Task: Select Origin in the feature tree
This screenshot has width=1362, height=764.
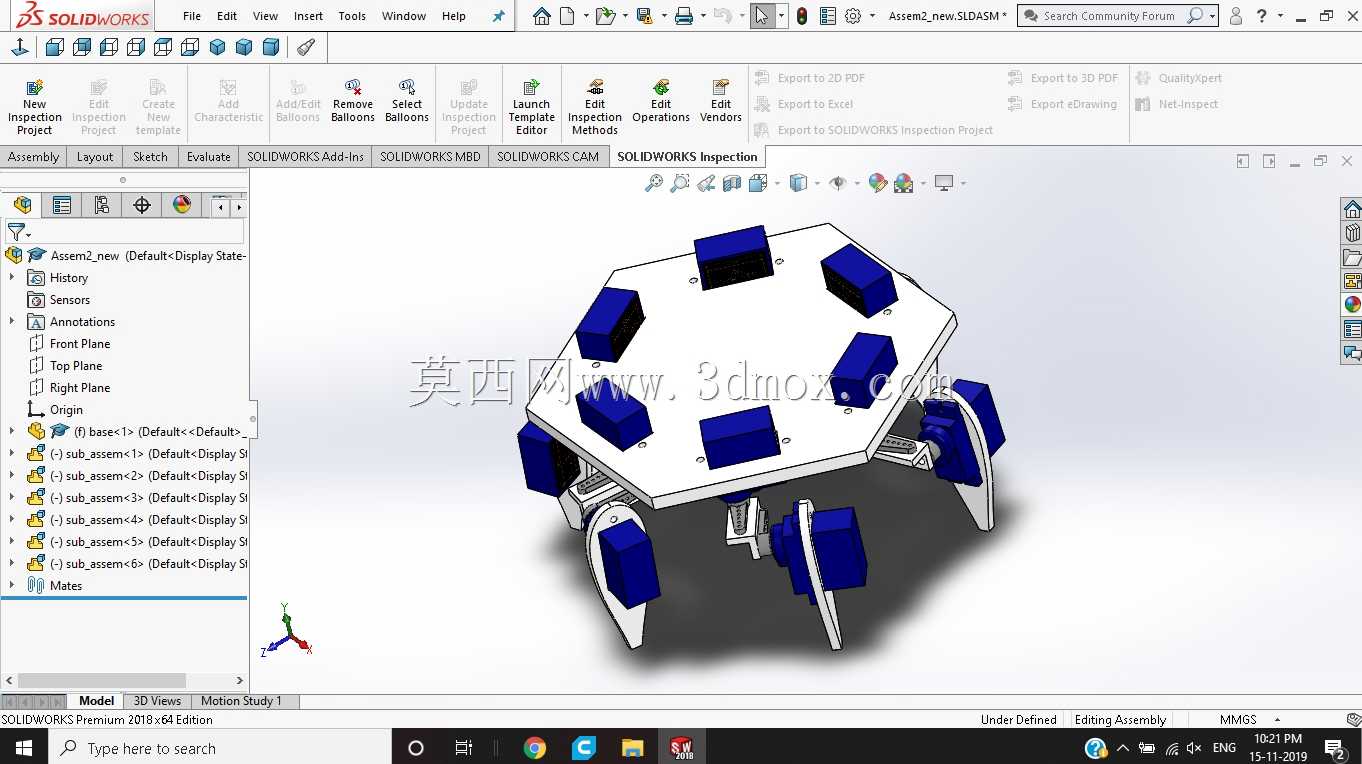Action: [66, 410]
